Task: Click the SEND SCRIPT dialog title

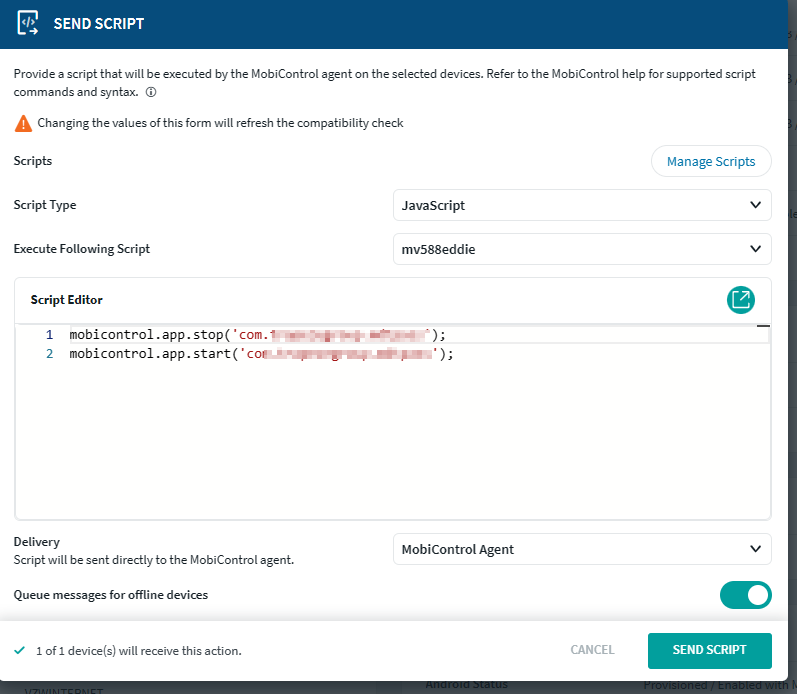Action: (99, 24)
